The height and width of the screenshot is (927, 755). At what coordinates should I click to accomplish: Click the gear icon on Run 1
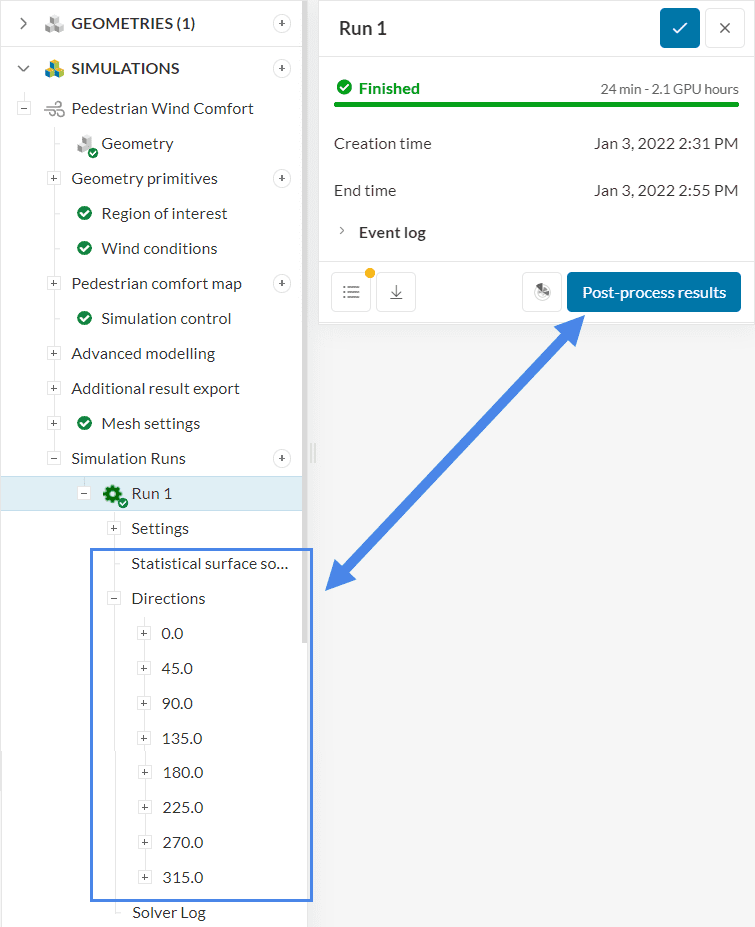[112, 493]
